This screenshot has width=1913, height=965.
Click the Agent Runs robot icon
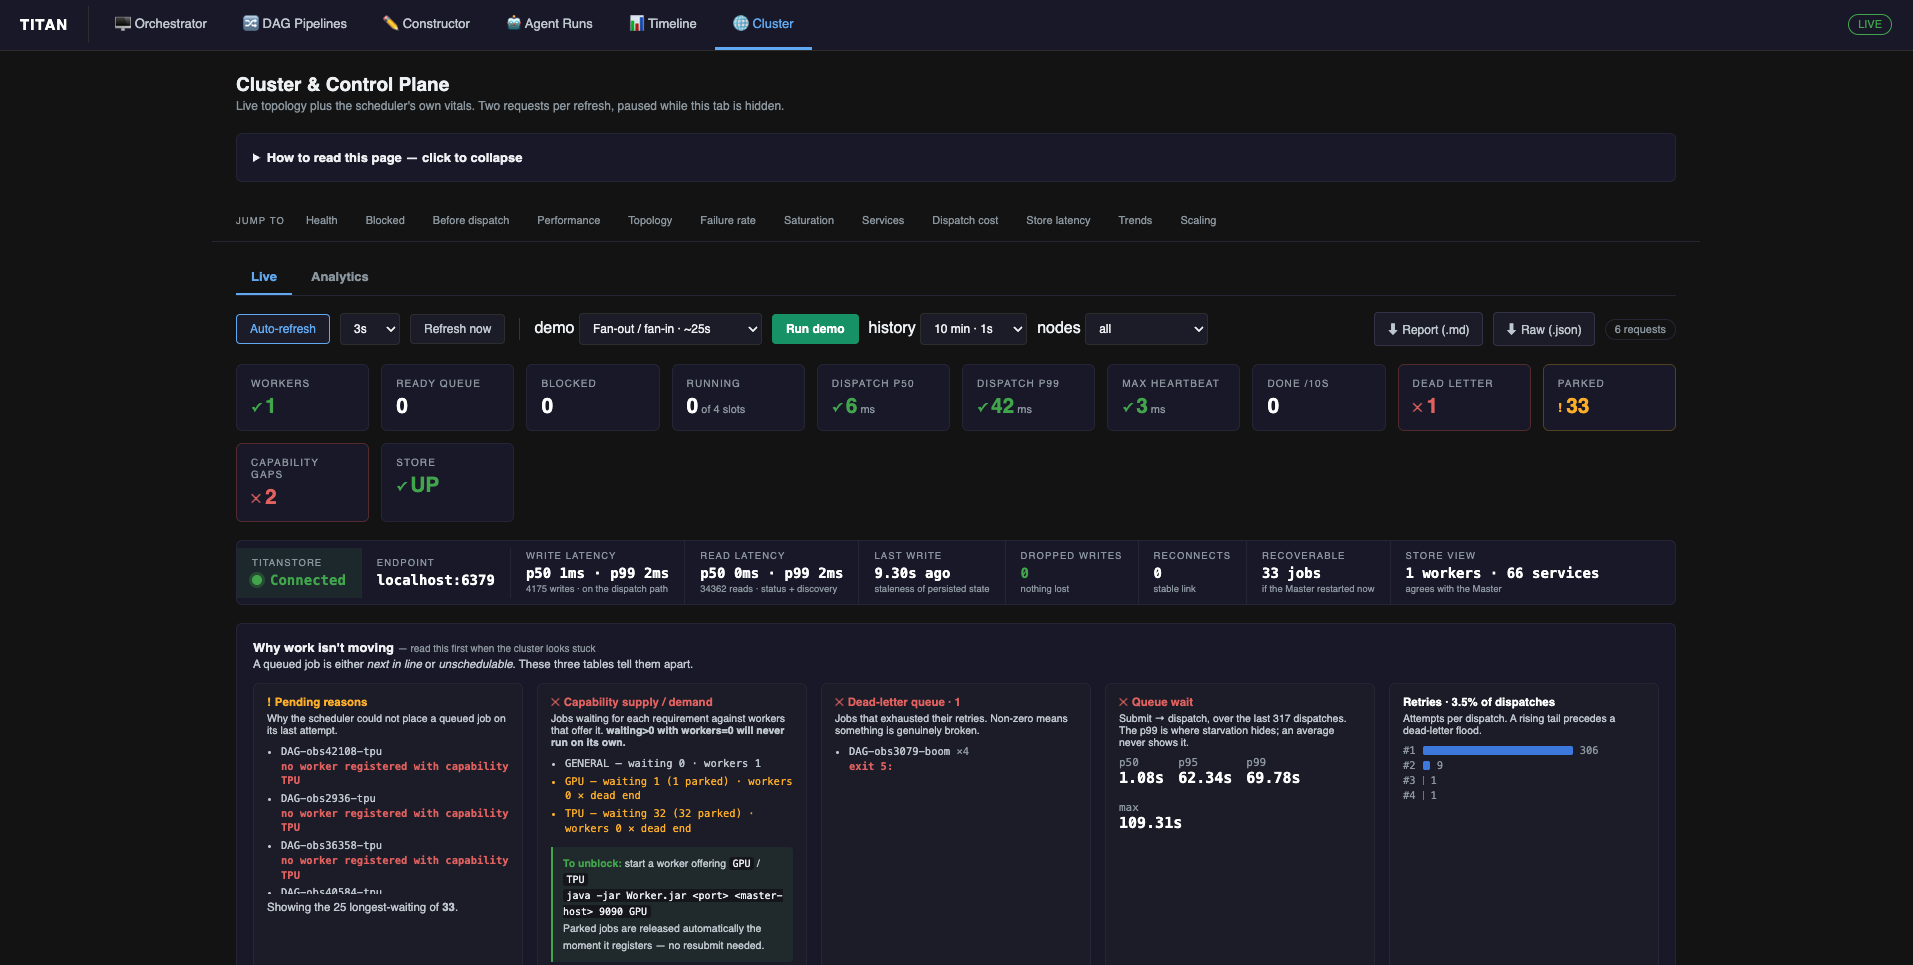pyautogui.click(x=514, y=23)
